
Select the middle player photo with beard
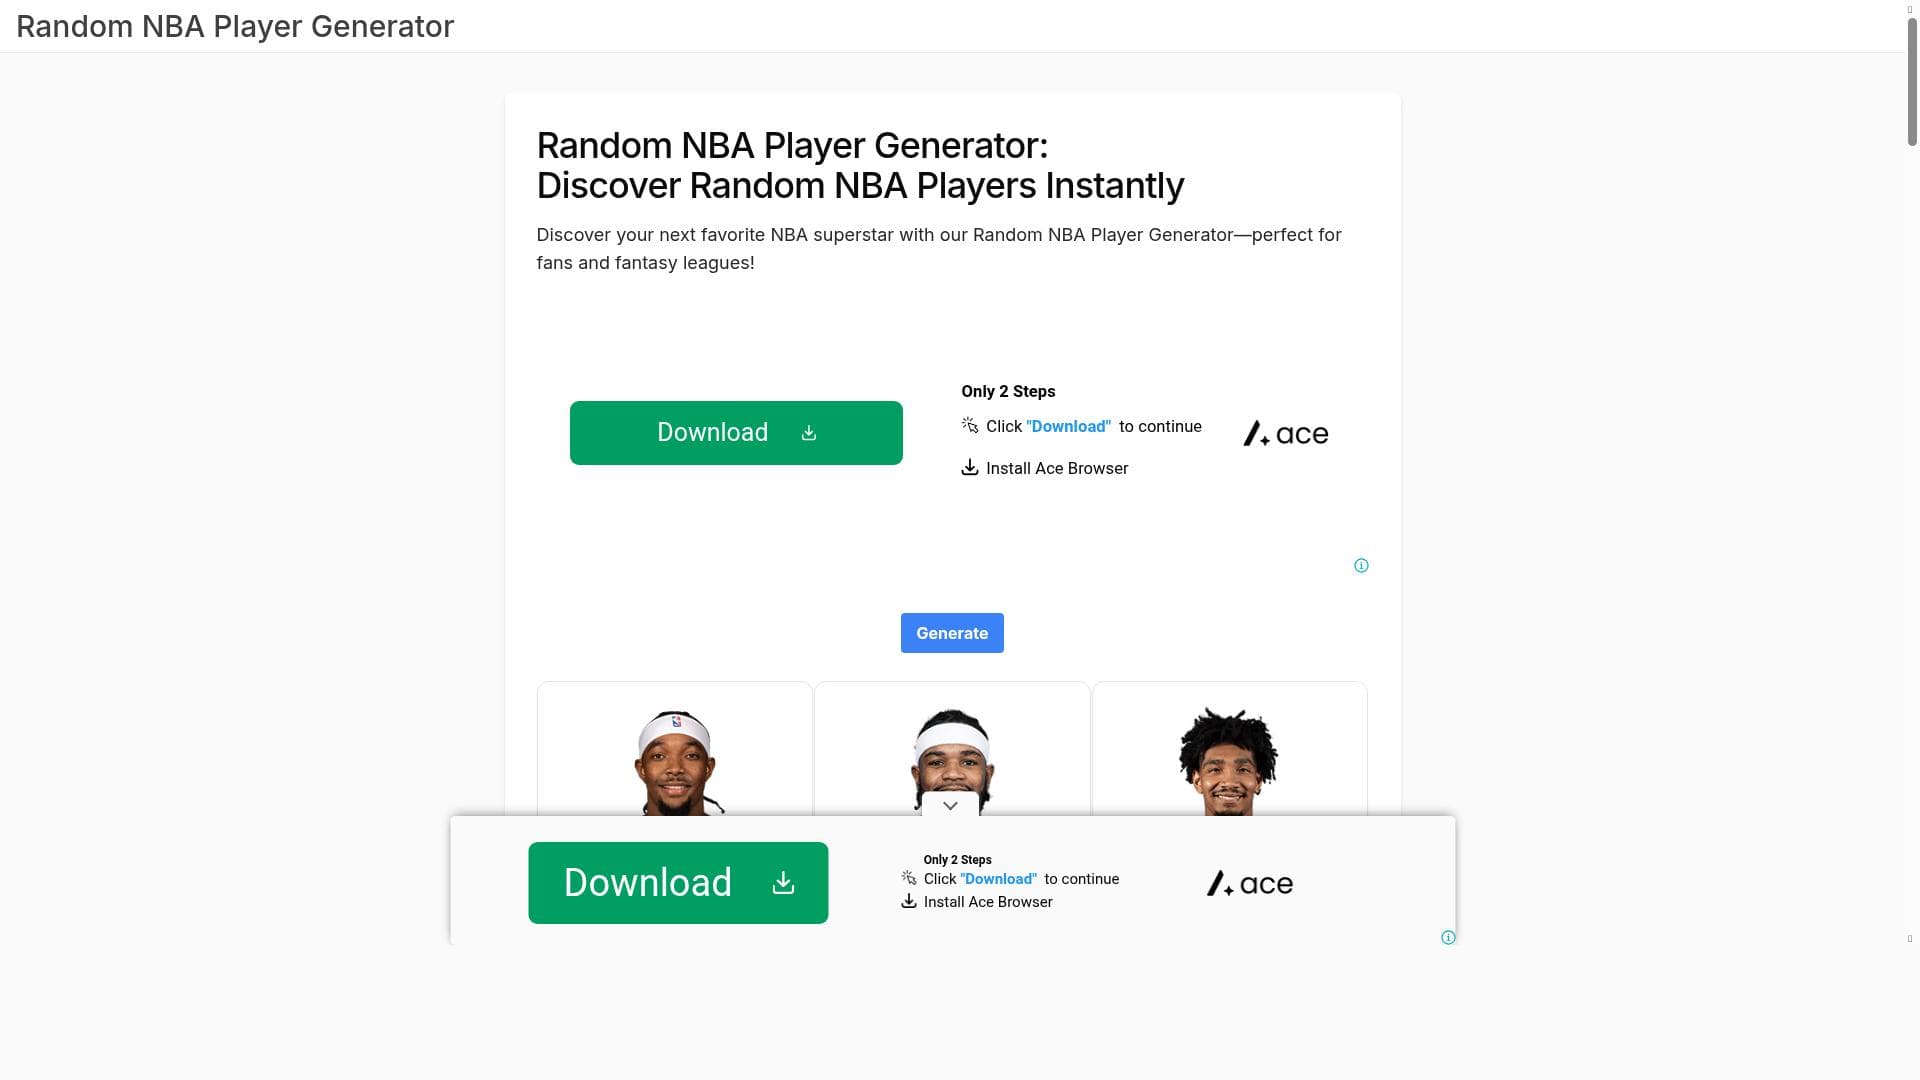(951, 760)
